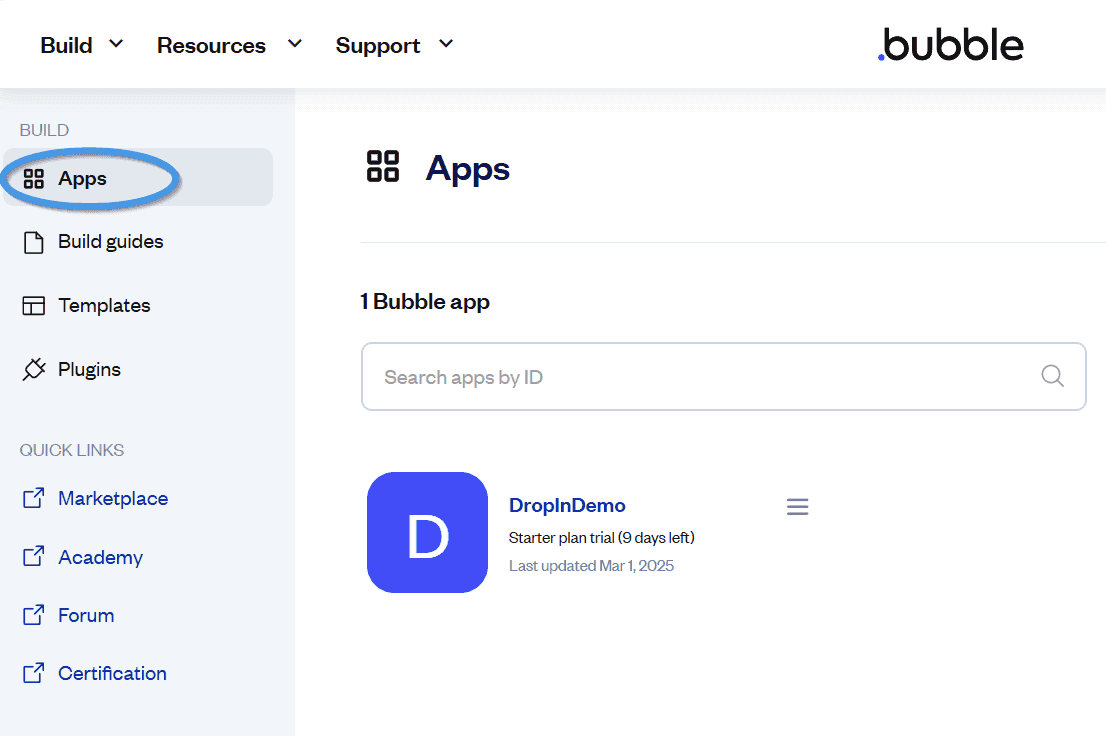
Task: Click the DropInDemo blue D thumbnail
Action: tap(427, 532)
